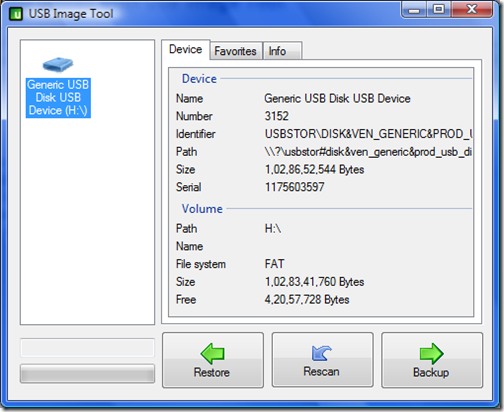Click the Volume group heading
This screenshot has height=412, width=504.
pos(202,209)
